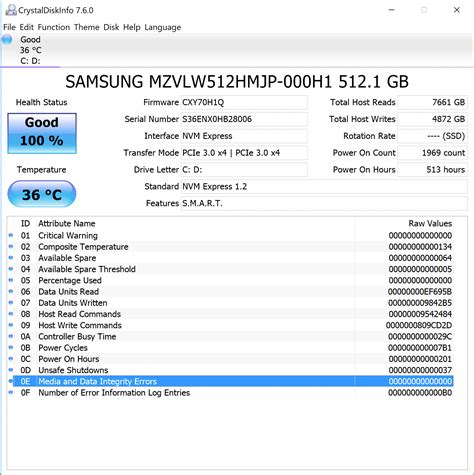The height and width of the screenshot is (475, 474).
Task: Click the Good 100 % health status button
Action: pos(42,133)
